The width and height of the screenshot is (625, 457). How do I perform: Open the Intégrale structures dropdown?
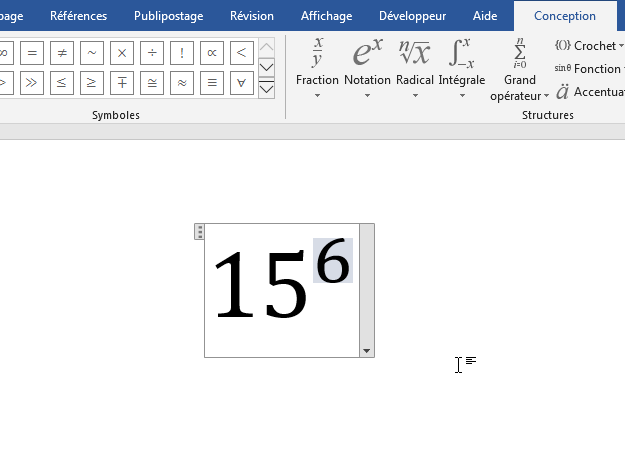click(x=461, y=68)
